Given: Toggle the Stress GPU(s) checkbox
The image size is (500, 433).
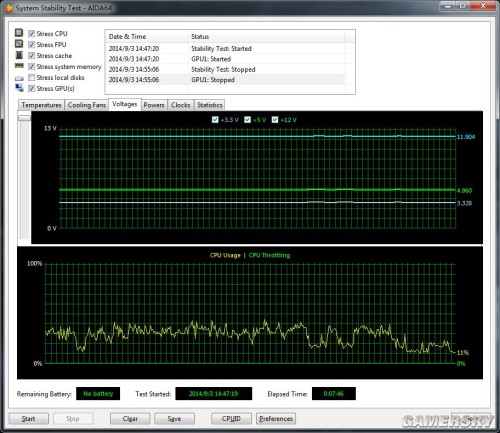Looking at the screenshot, I should [31, 88].
